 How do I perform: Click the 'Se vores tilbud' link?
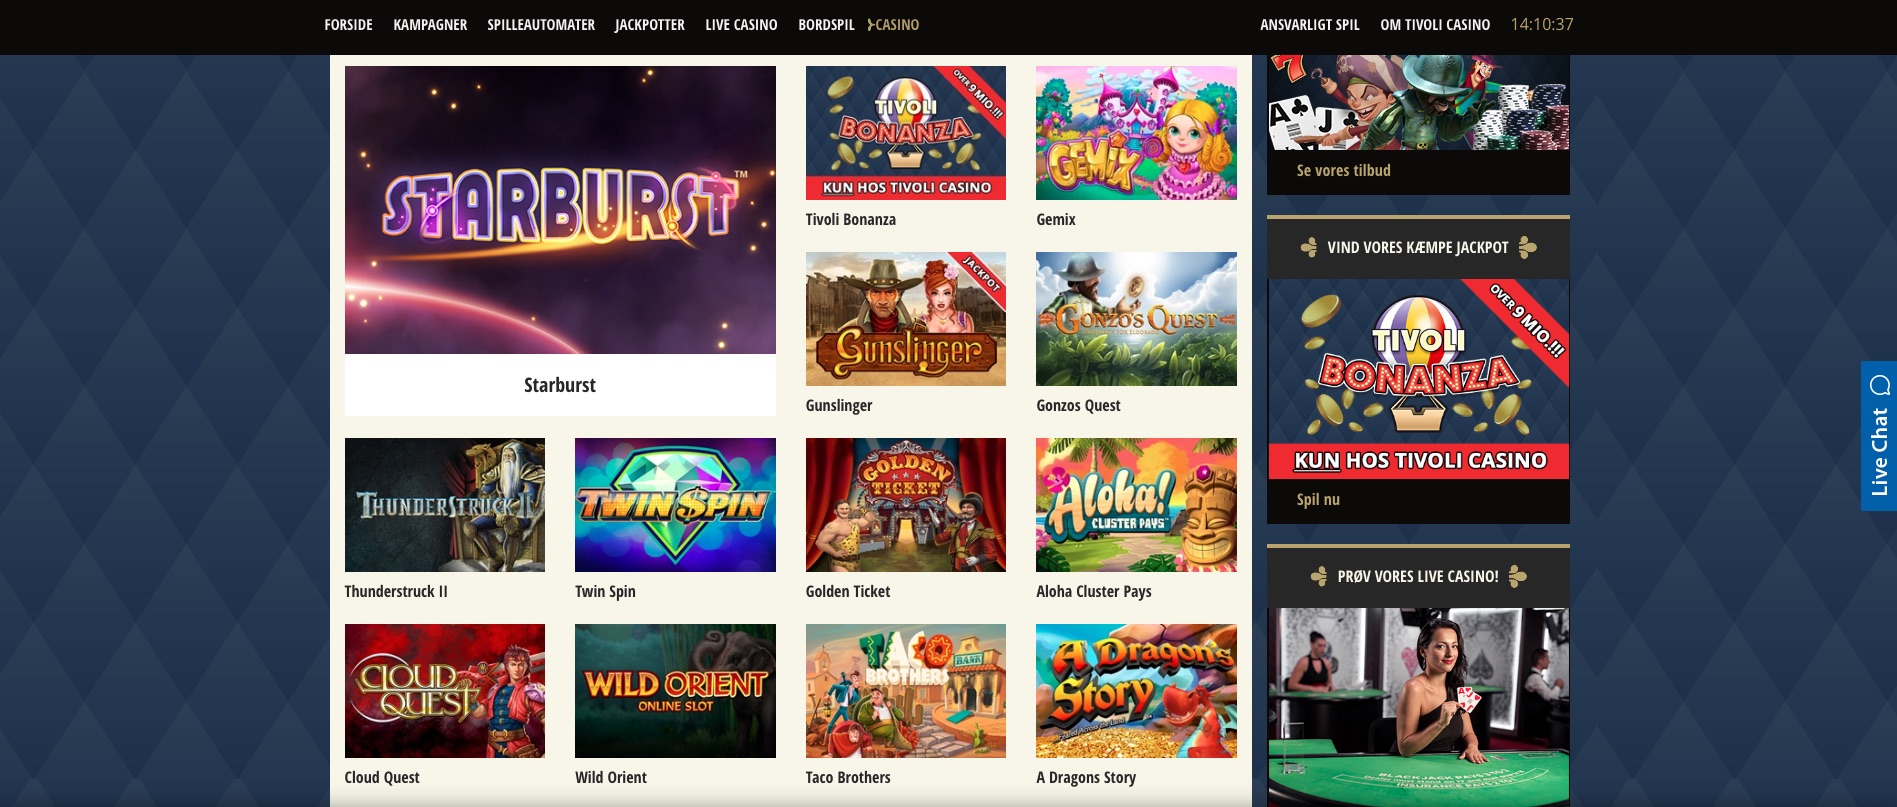click(x=1343, y=171)
